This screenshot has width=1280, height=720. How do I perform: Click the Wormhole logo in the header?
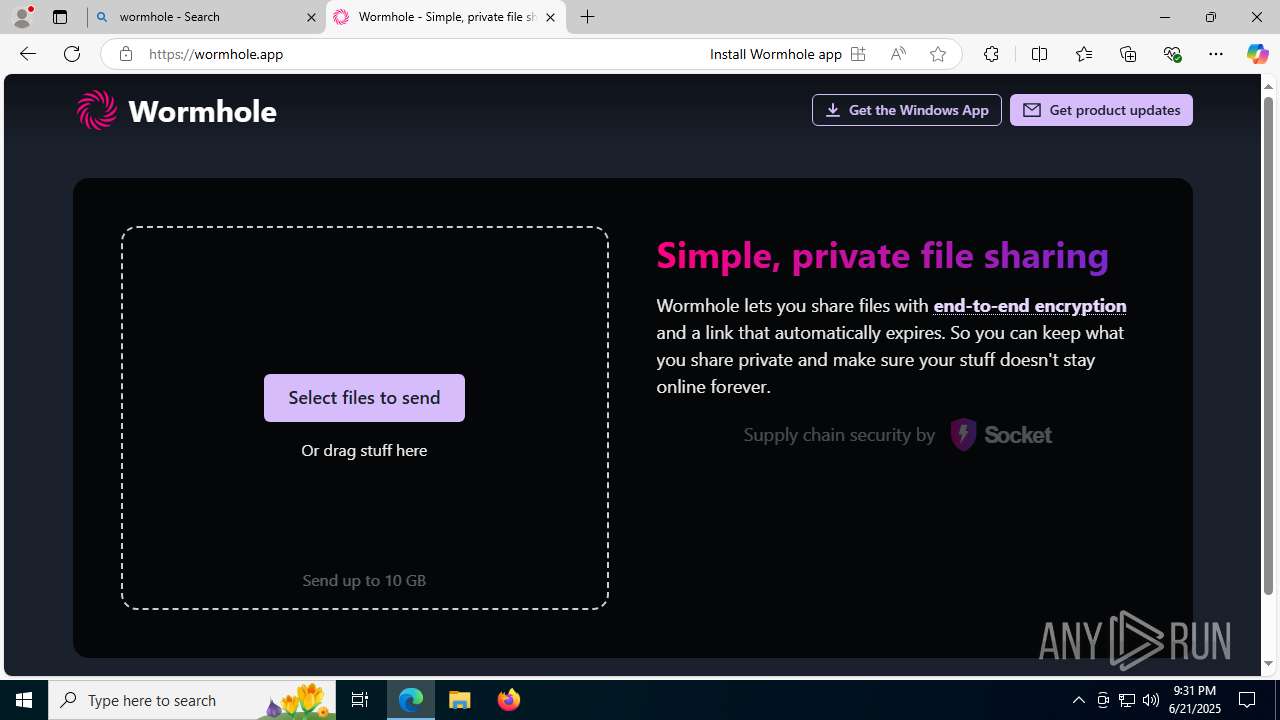[x=177, y=110]
